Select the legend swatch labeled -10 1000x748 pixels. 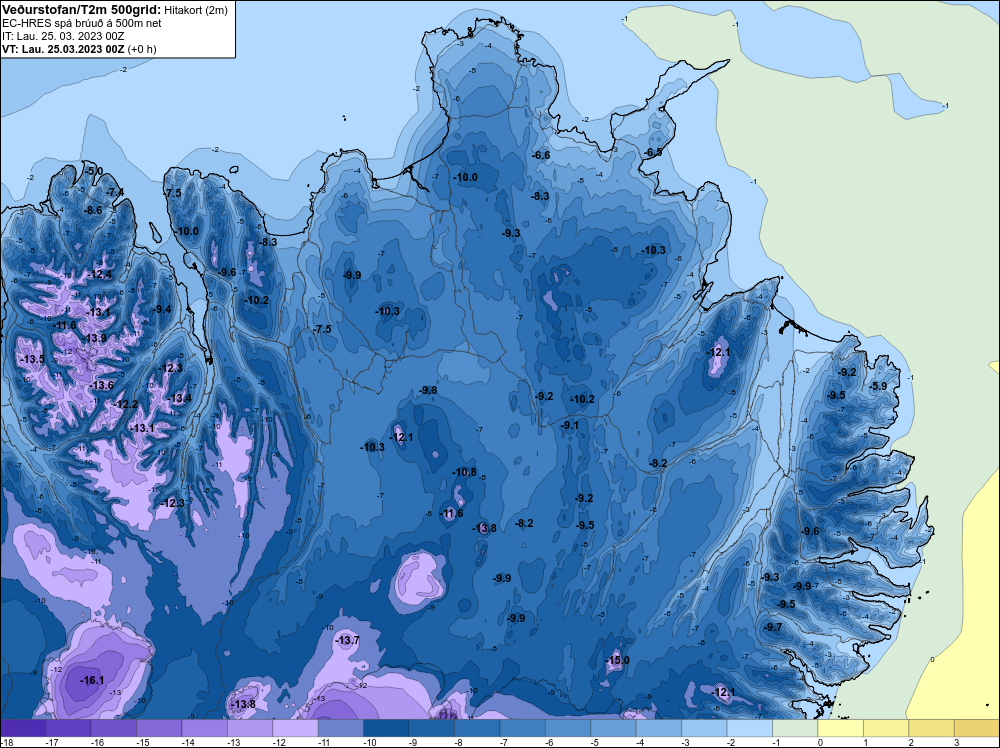386,728
